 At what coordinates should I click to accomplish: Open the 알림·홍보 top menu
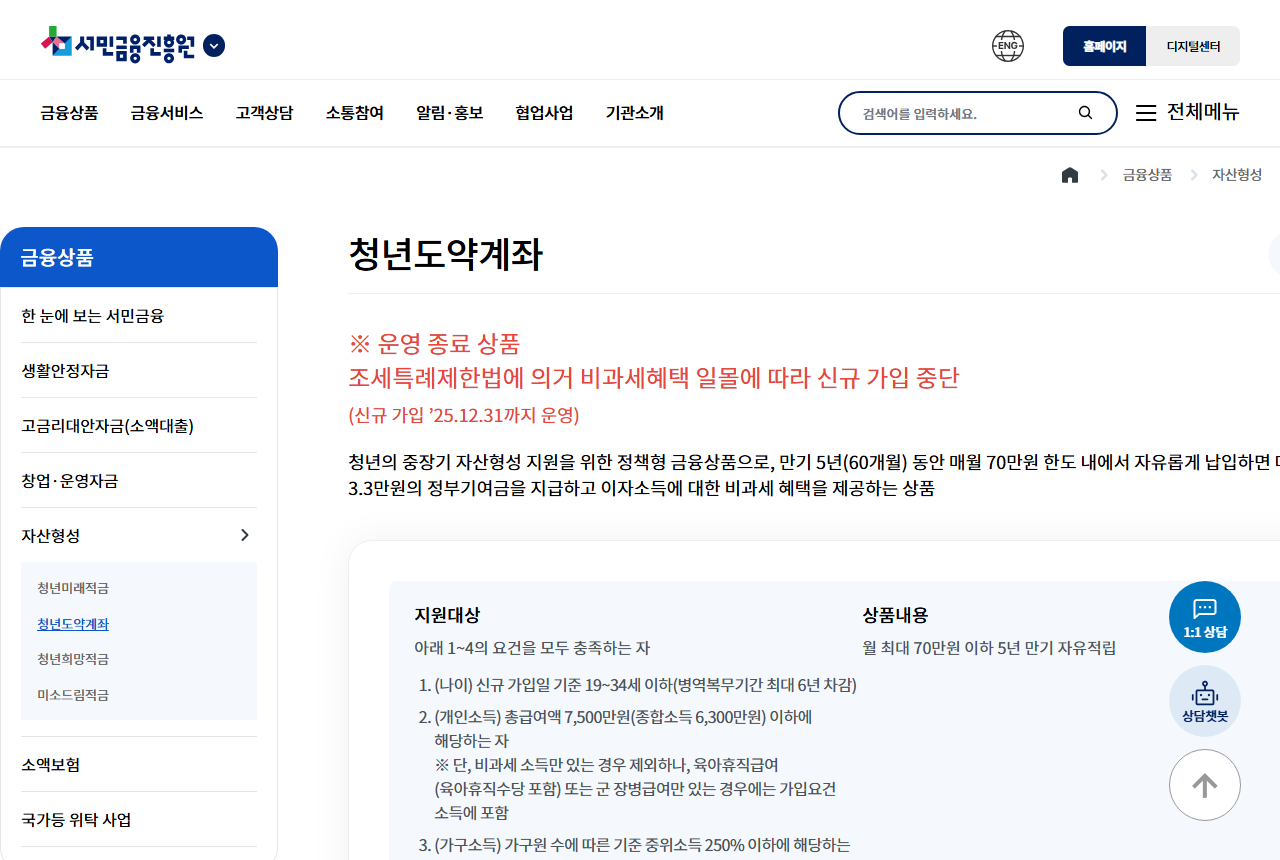click(x=450, y=113)
